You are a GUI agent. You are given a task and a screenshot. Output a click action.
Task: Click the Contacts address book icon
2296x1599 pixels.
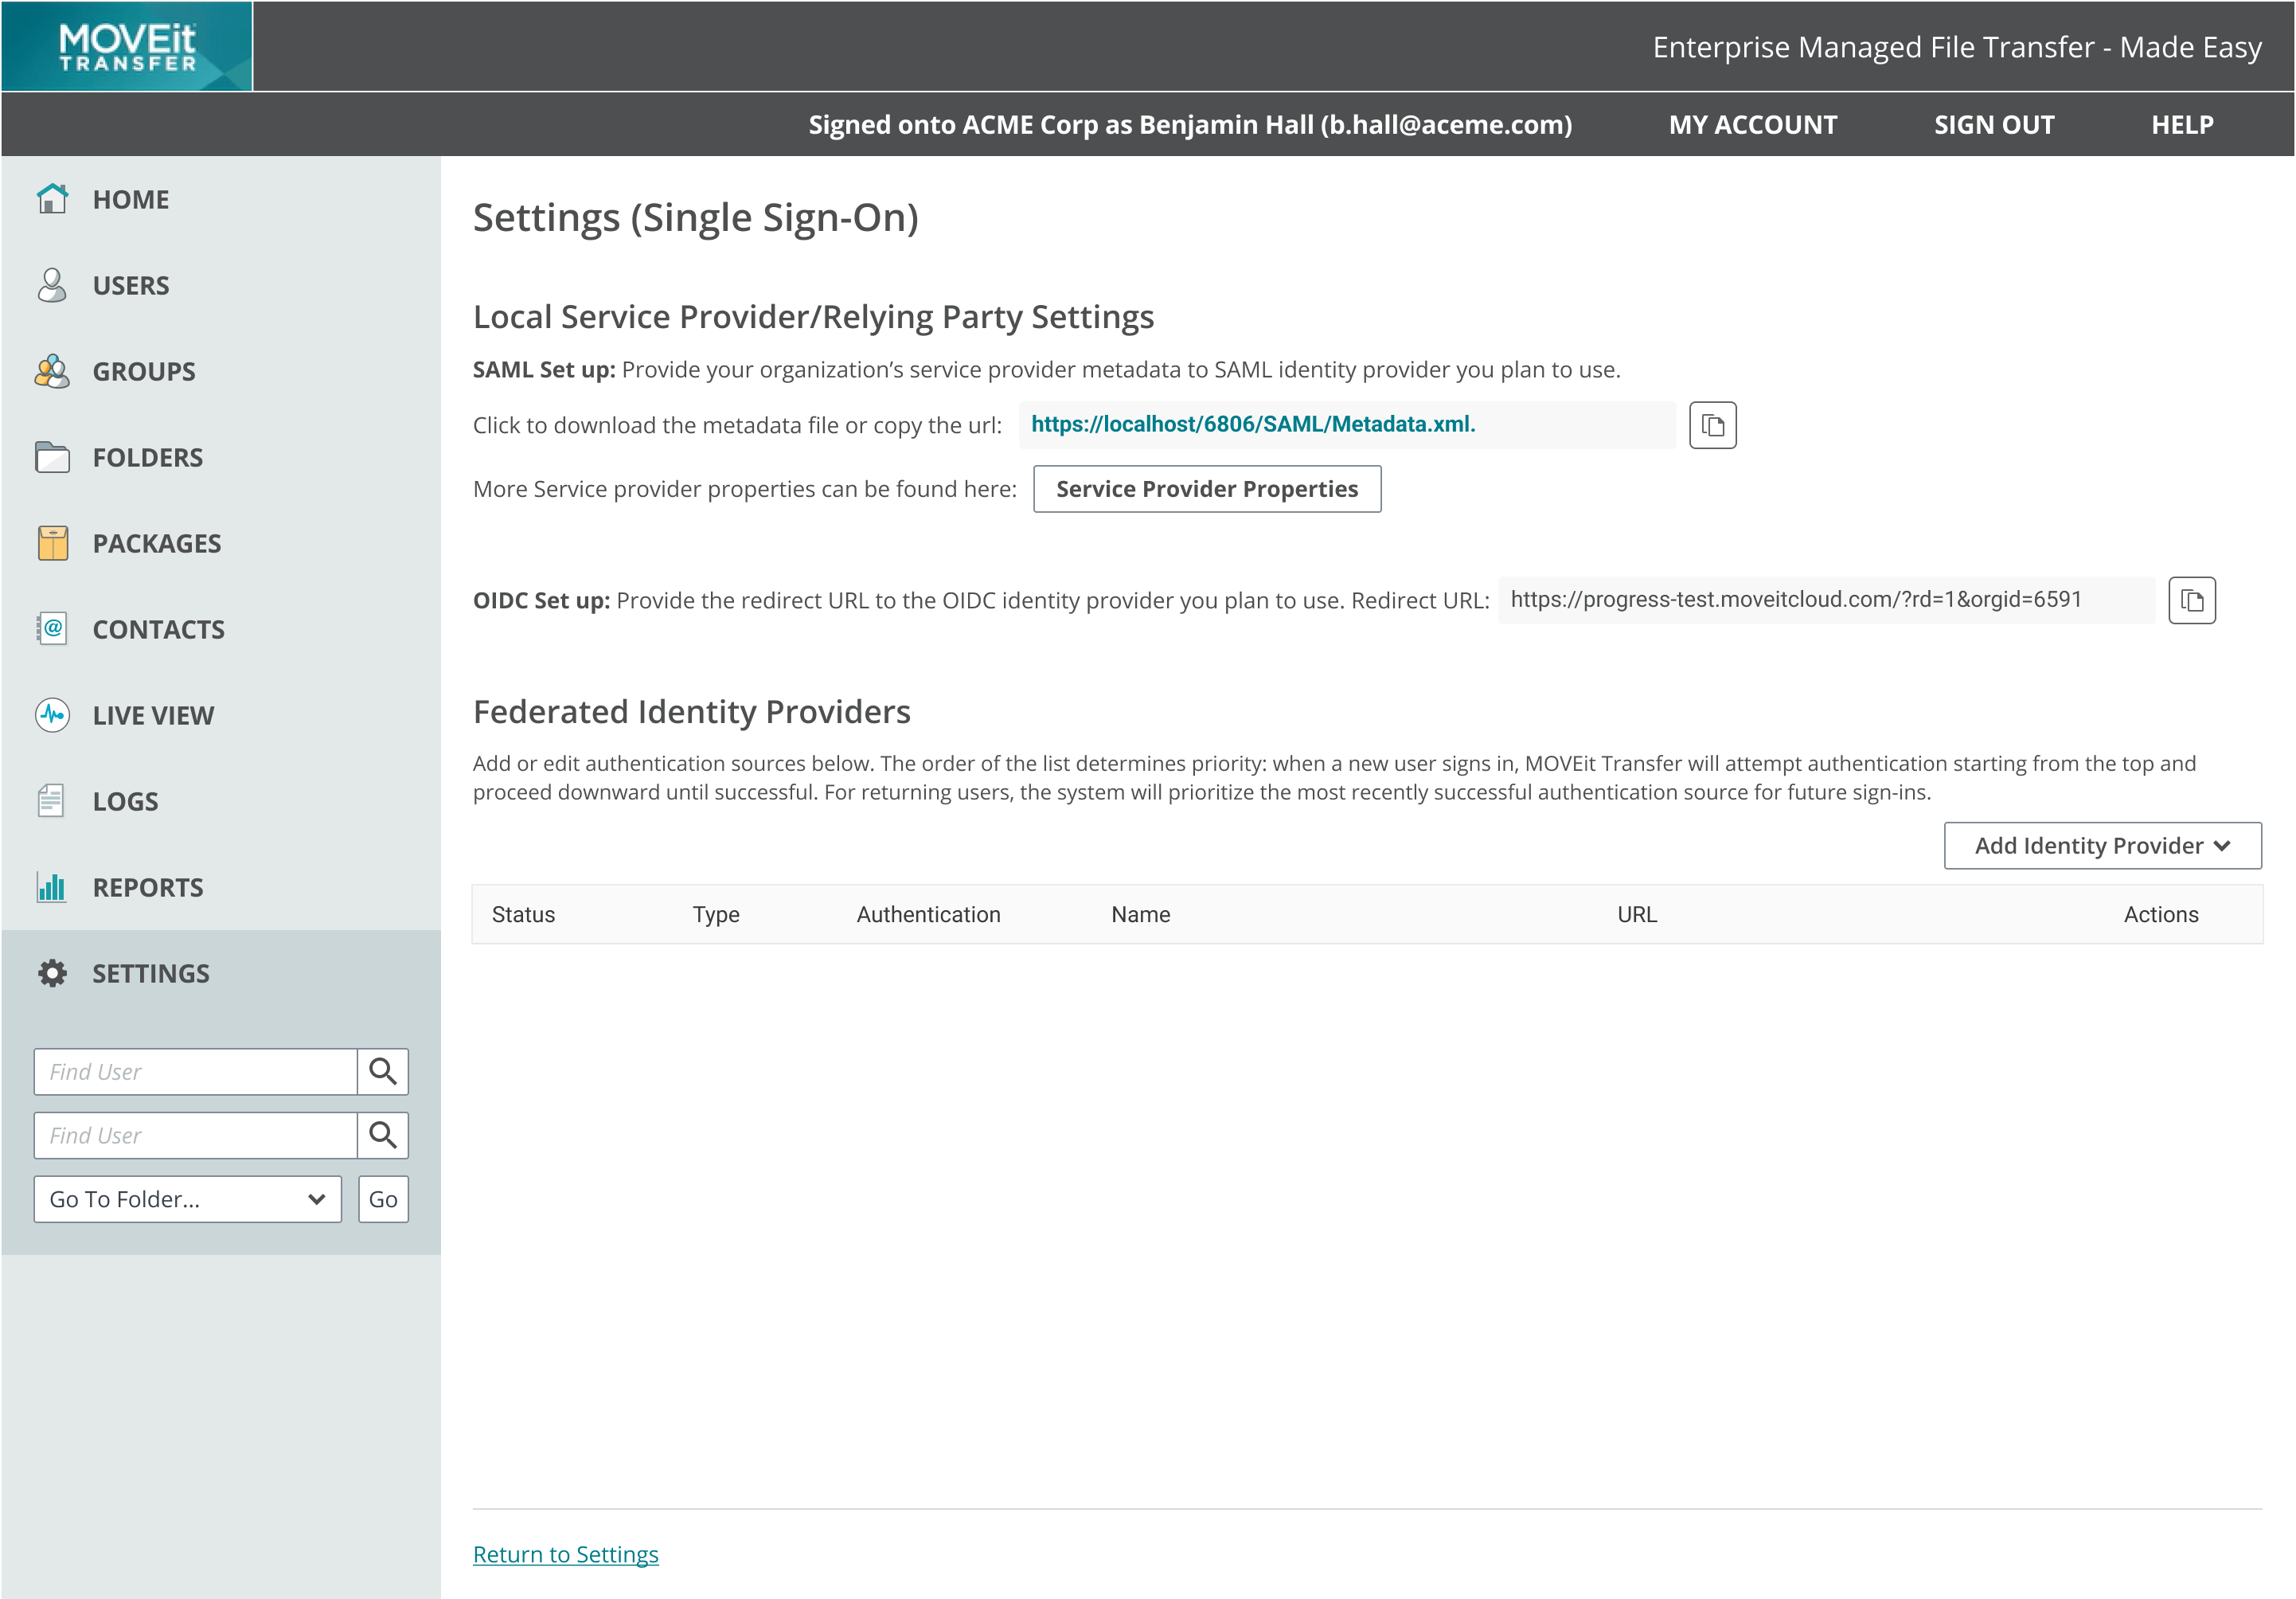[x=52, y=629]
